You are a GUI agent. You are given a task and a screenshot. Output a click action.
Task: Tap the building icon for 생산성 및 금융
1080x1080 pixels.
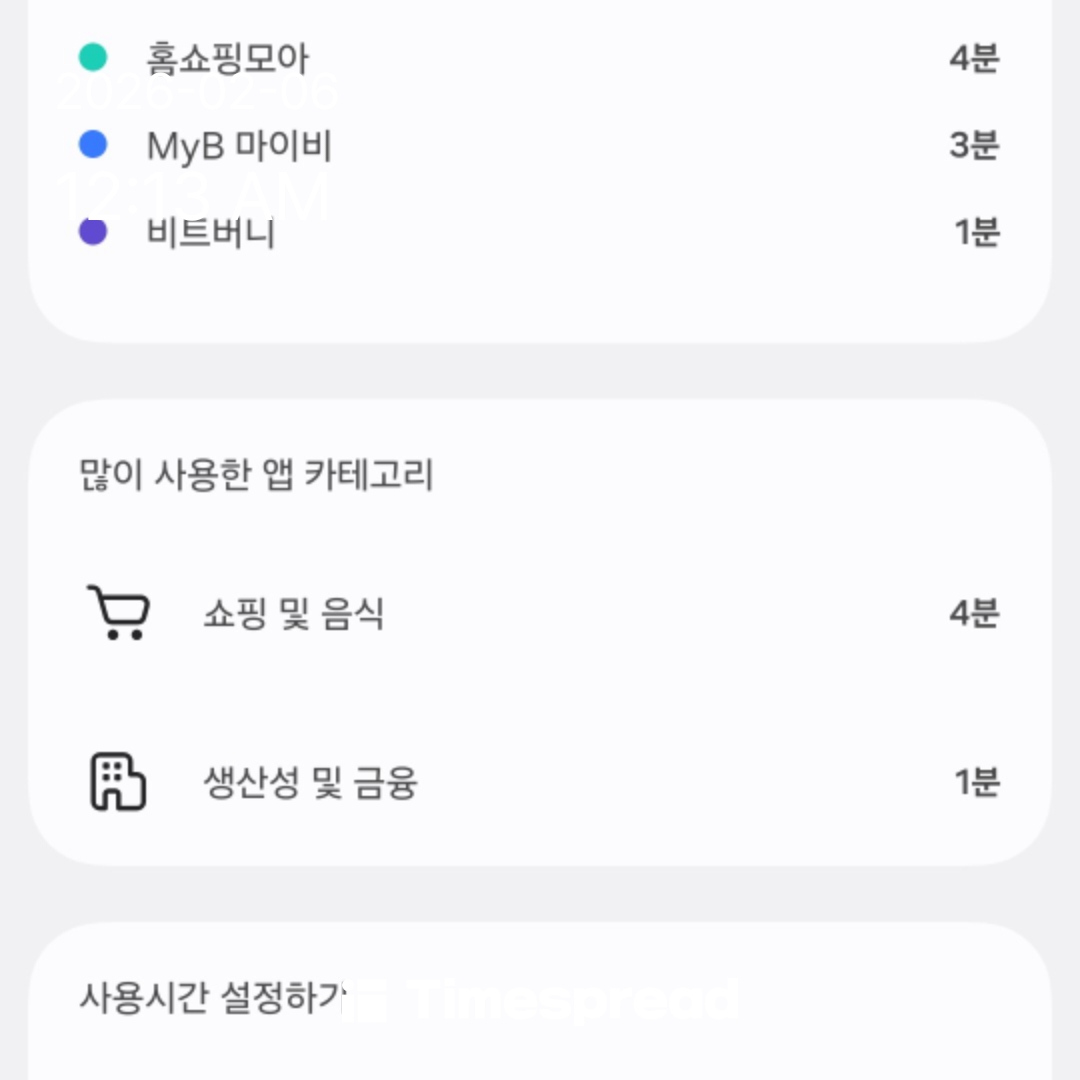[x=118, y=782]
